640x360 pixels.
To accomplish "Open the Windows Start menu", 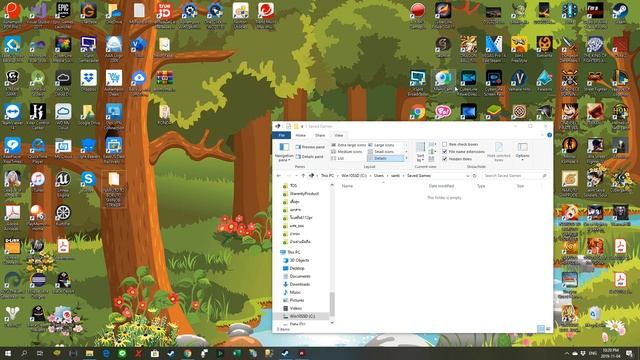I will click(8, 353).
